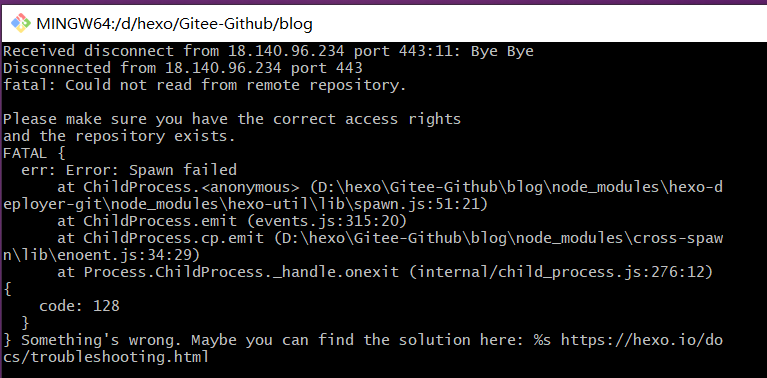Screen dimensions: 767x378
Task: Click 'err: Error: Spawn failed' line
Action: (129, 170)
